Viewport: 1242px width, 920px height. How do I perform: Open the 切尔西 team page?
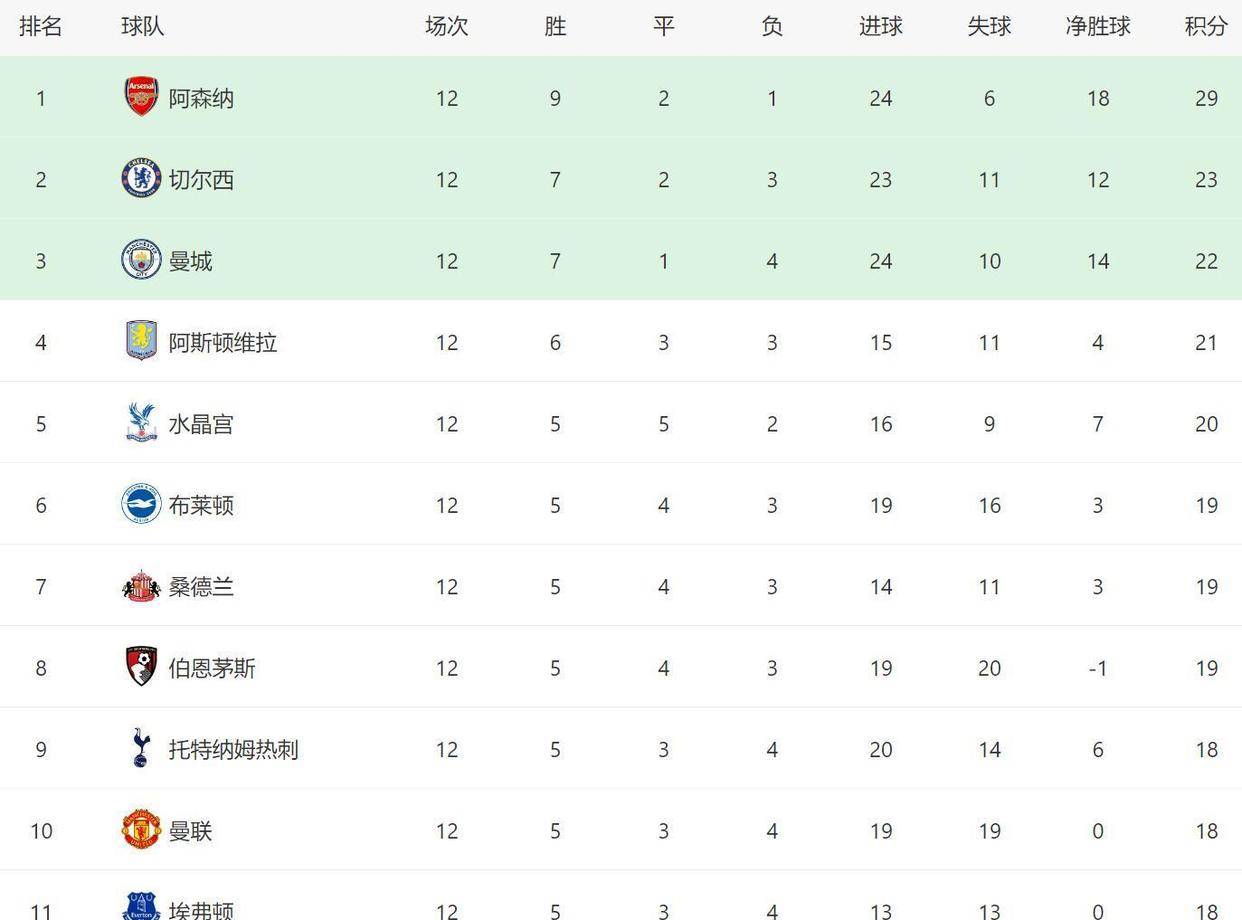tap(201, 180)
